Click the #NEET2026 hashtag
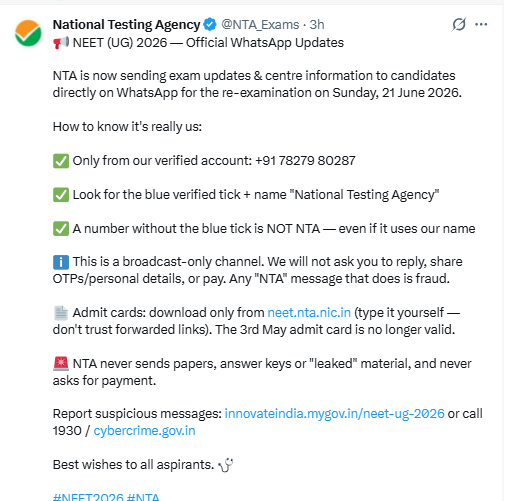Viewport: 517px width, 501px height. (x=88, y=497)
